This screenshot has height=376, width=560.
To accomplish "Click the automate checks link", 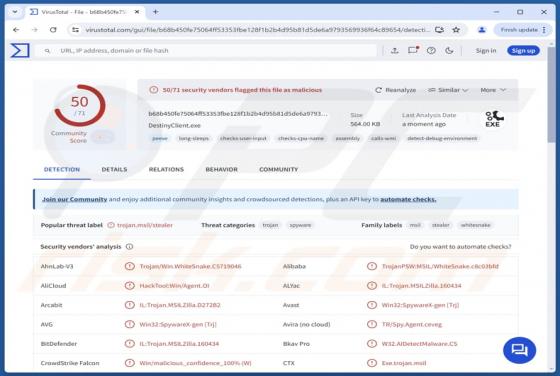I will (408, 199).
